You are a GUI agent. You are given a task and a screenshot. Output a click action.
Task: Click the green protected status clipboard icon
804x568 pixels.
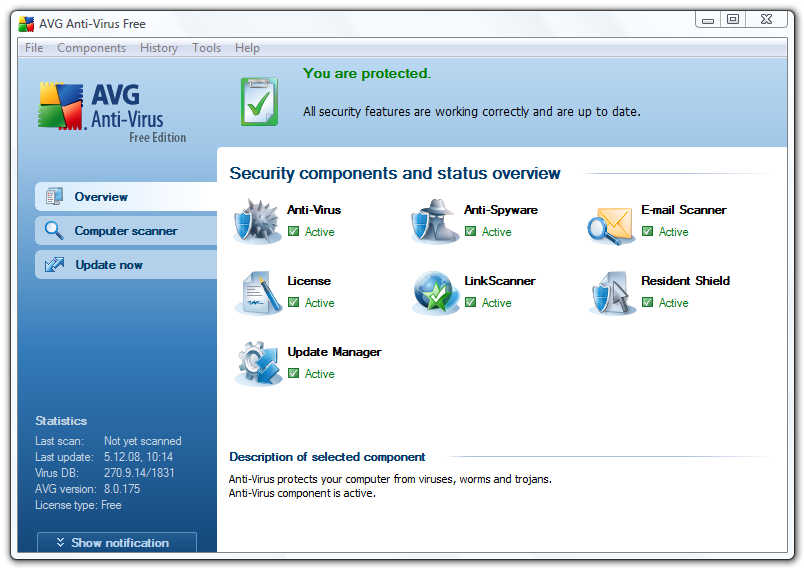[259, 102]
